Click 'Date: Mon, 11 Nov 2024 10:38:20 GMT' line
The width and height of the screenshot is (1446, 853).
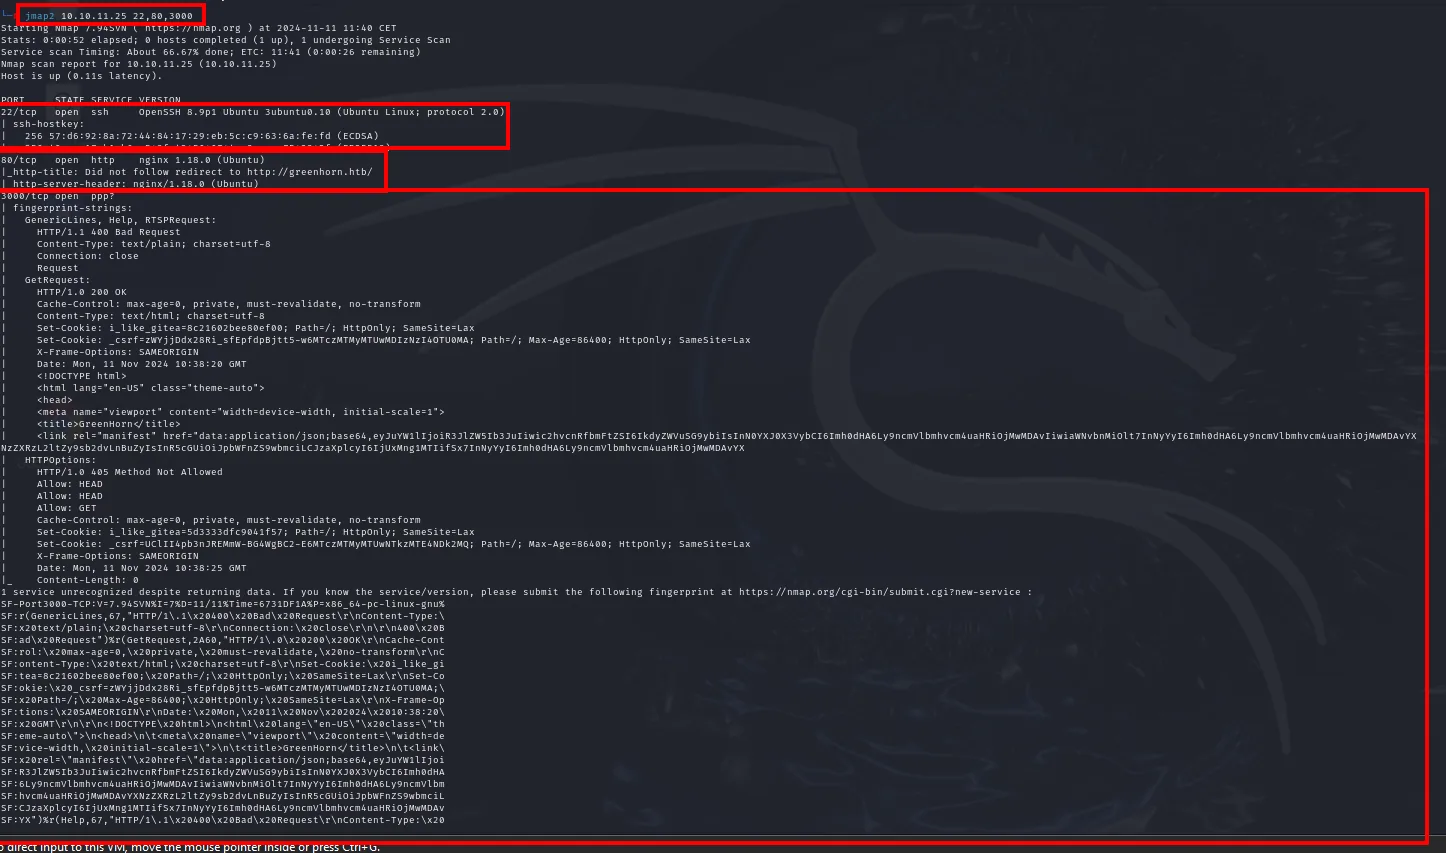click(x=142, y=364)
